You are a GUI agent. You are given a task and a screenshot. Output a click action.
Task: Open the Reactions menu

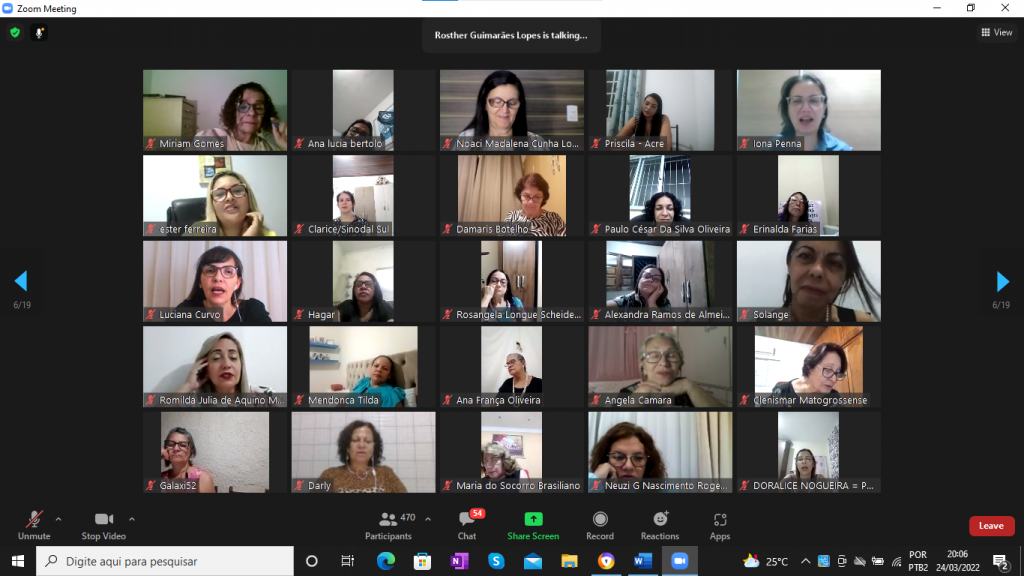(x=660, y=524)
